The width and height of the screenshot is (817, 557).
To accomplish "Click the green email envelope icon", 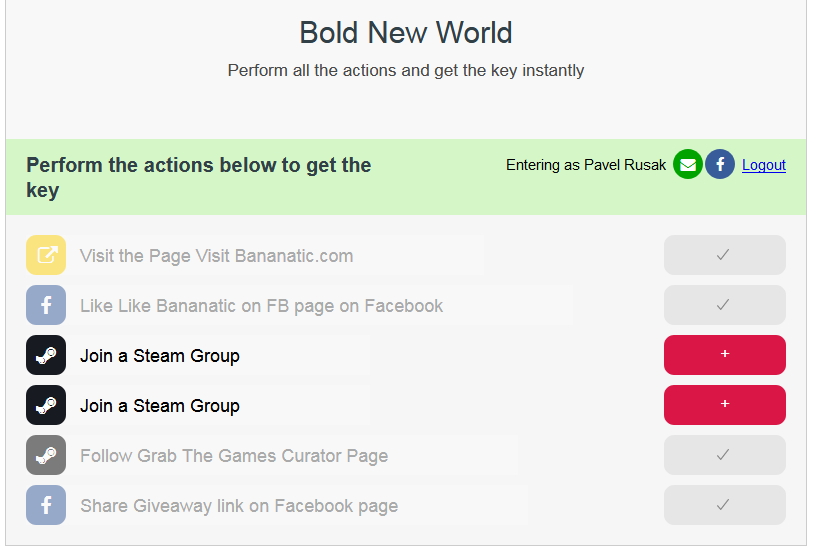I will (x=688, y=164).
